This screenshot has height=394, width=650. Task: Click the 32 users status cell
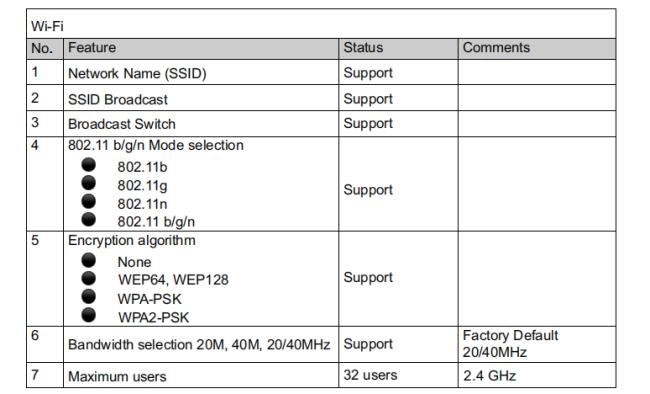398,376
